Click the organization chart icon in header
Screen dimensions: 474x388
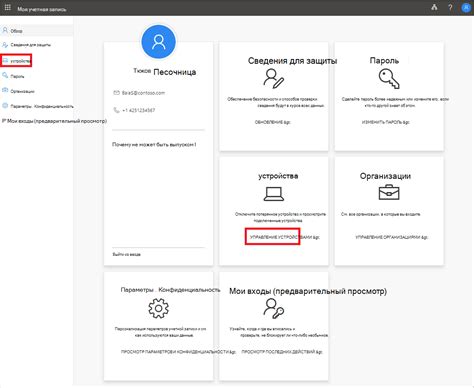point(434,7)
